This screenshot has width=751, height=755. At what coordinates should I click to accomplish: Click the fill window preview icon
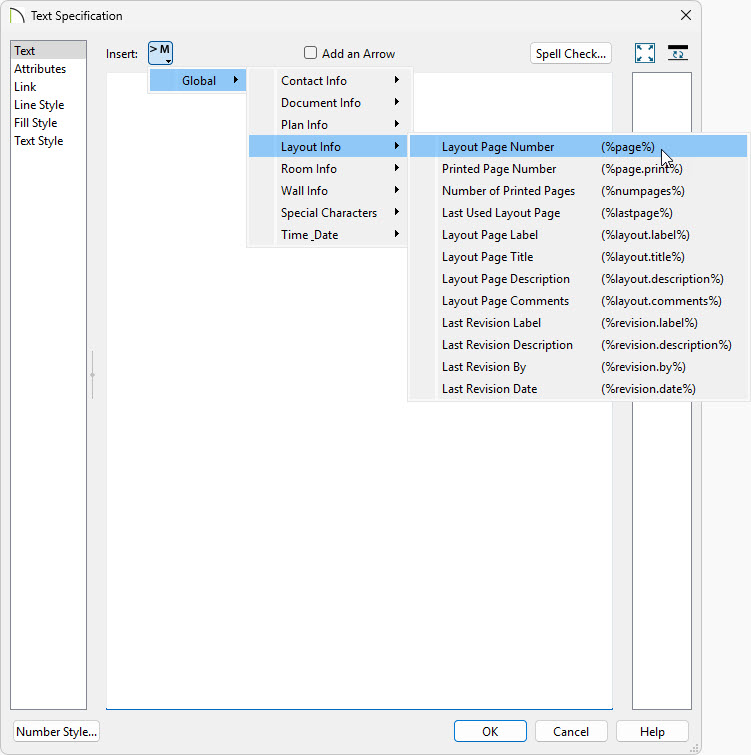[x=645, y=54]
